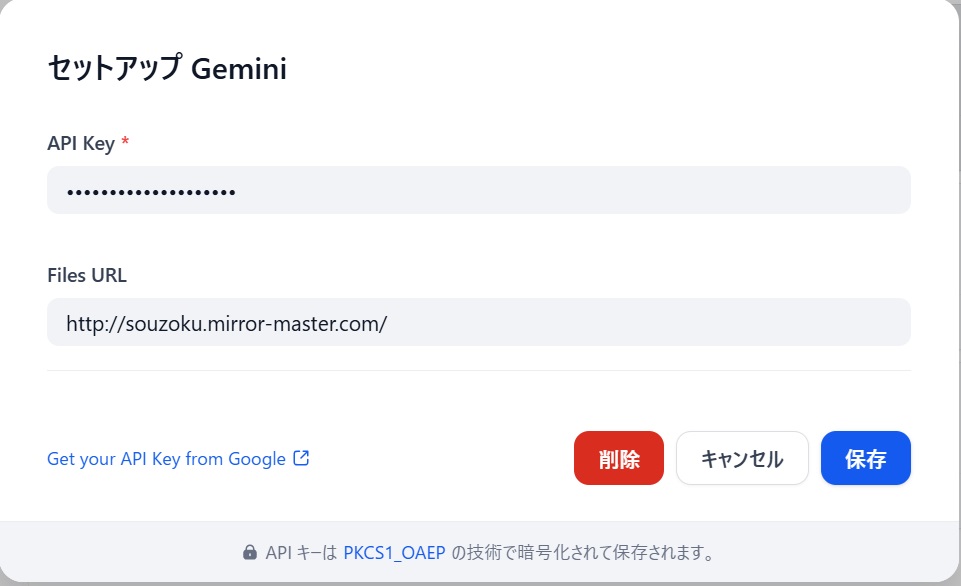Save the Gemini setup with 保存
Viewport: 961px width, 586px height.
(865, 457)
